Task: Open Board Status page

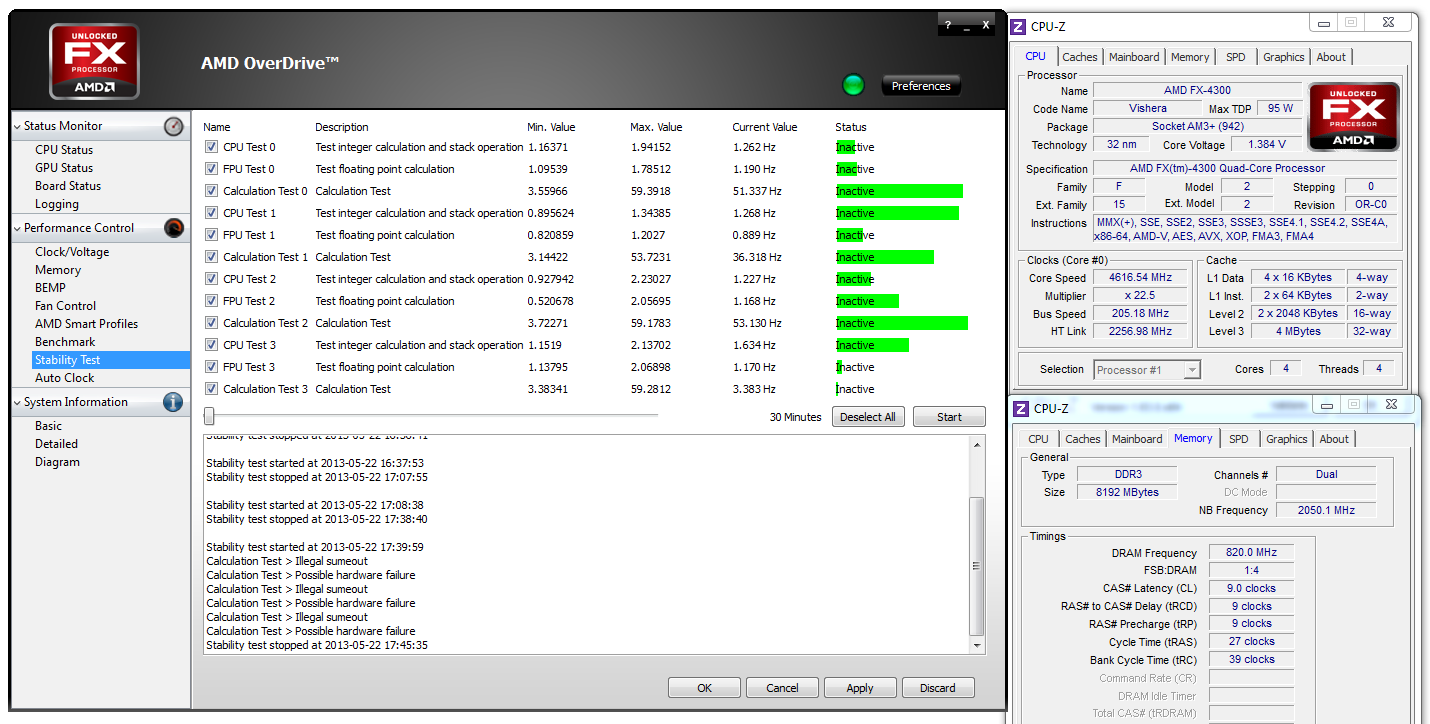Action: (x=68, y=186)
